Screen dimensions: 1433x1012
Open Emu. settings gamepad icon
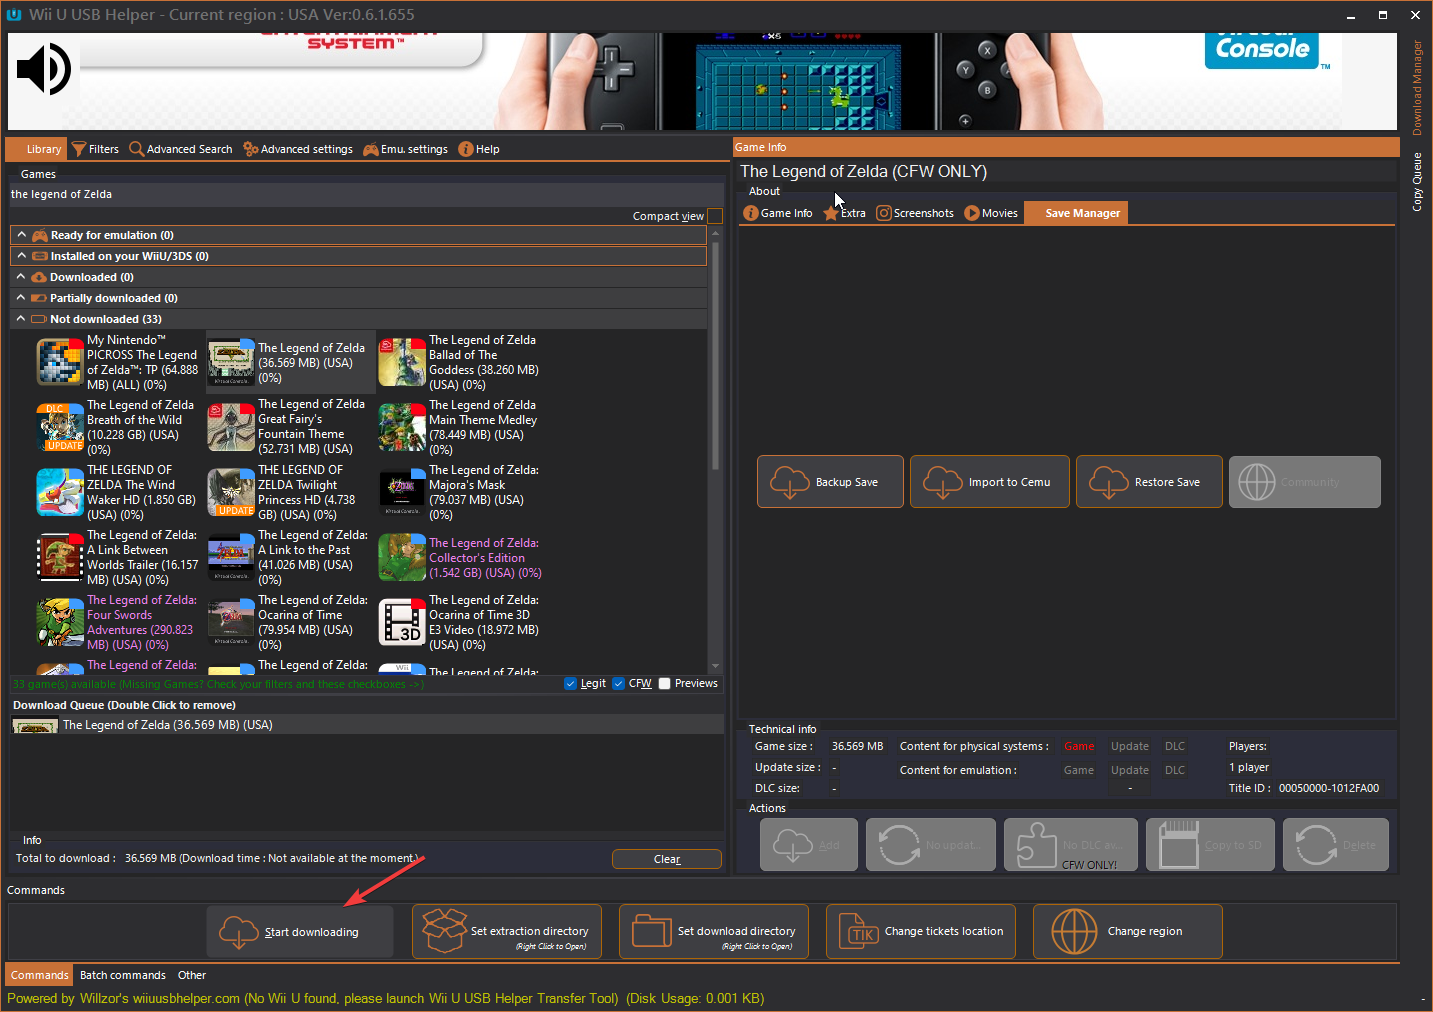[371, 149]
